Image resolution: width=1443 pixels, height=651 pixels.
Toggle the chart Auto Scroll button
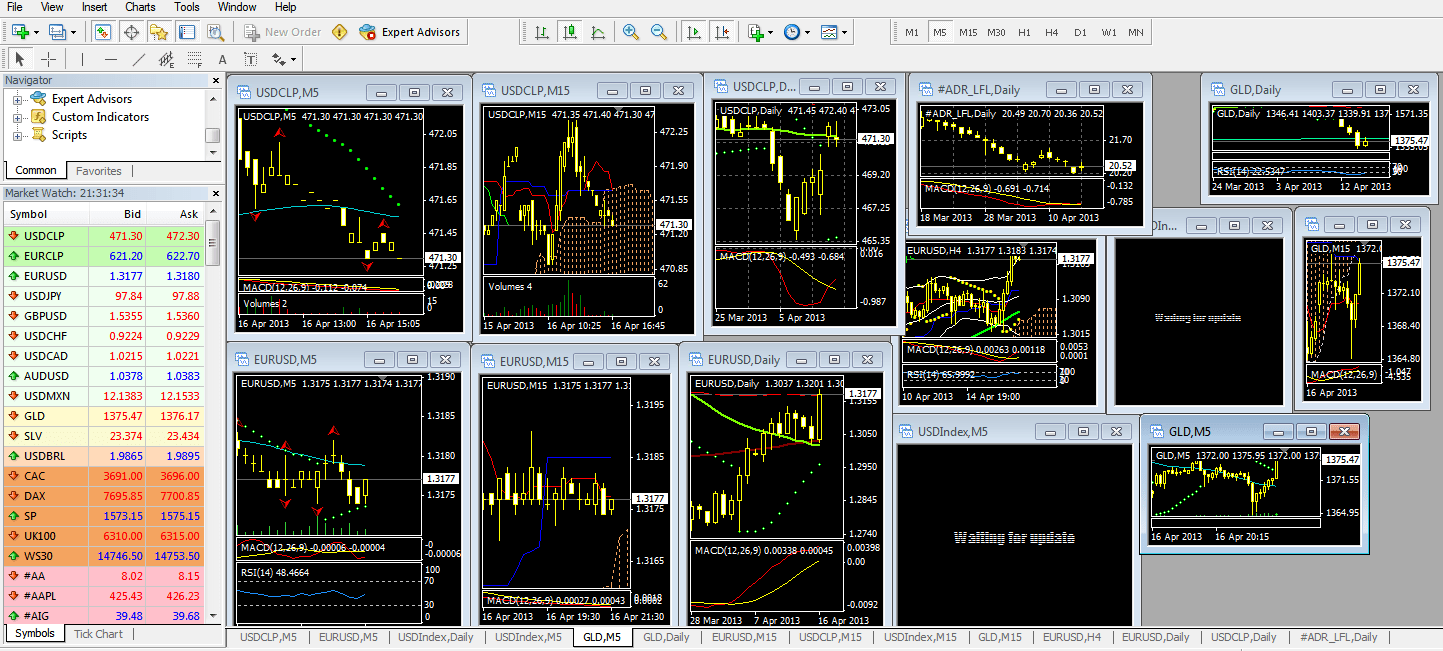693,32
